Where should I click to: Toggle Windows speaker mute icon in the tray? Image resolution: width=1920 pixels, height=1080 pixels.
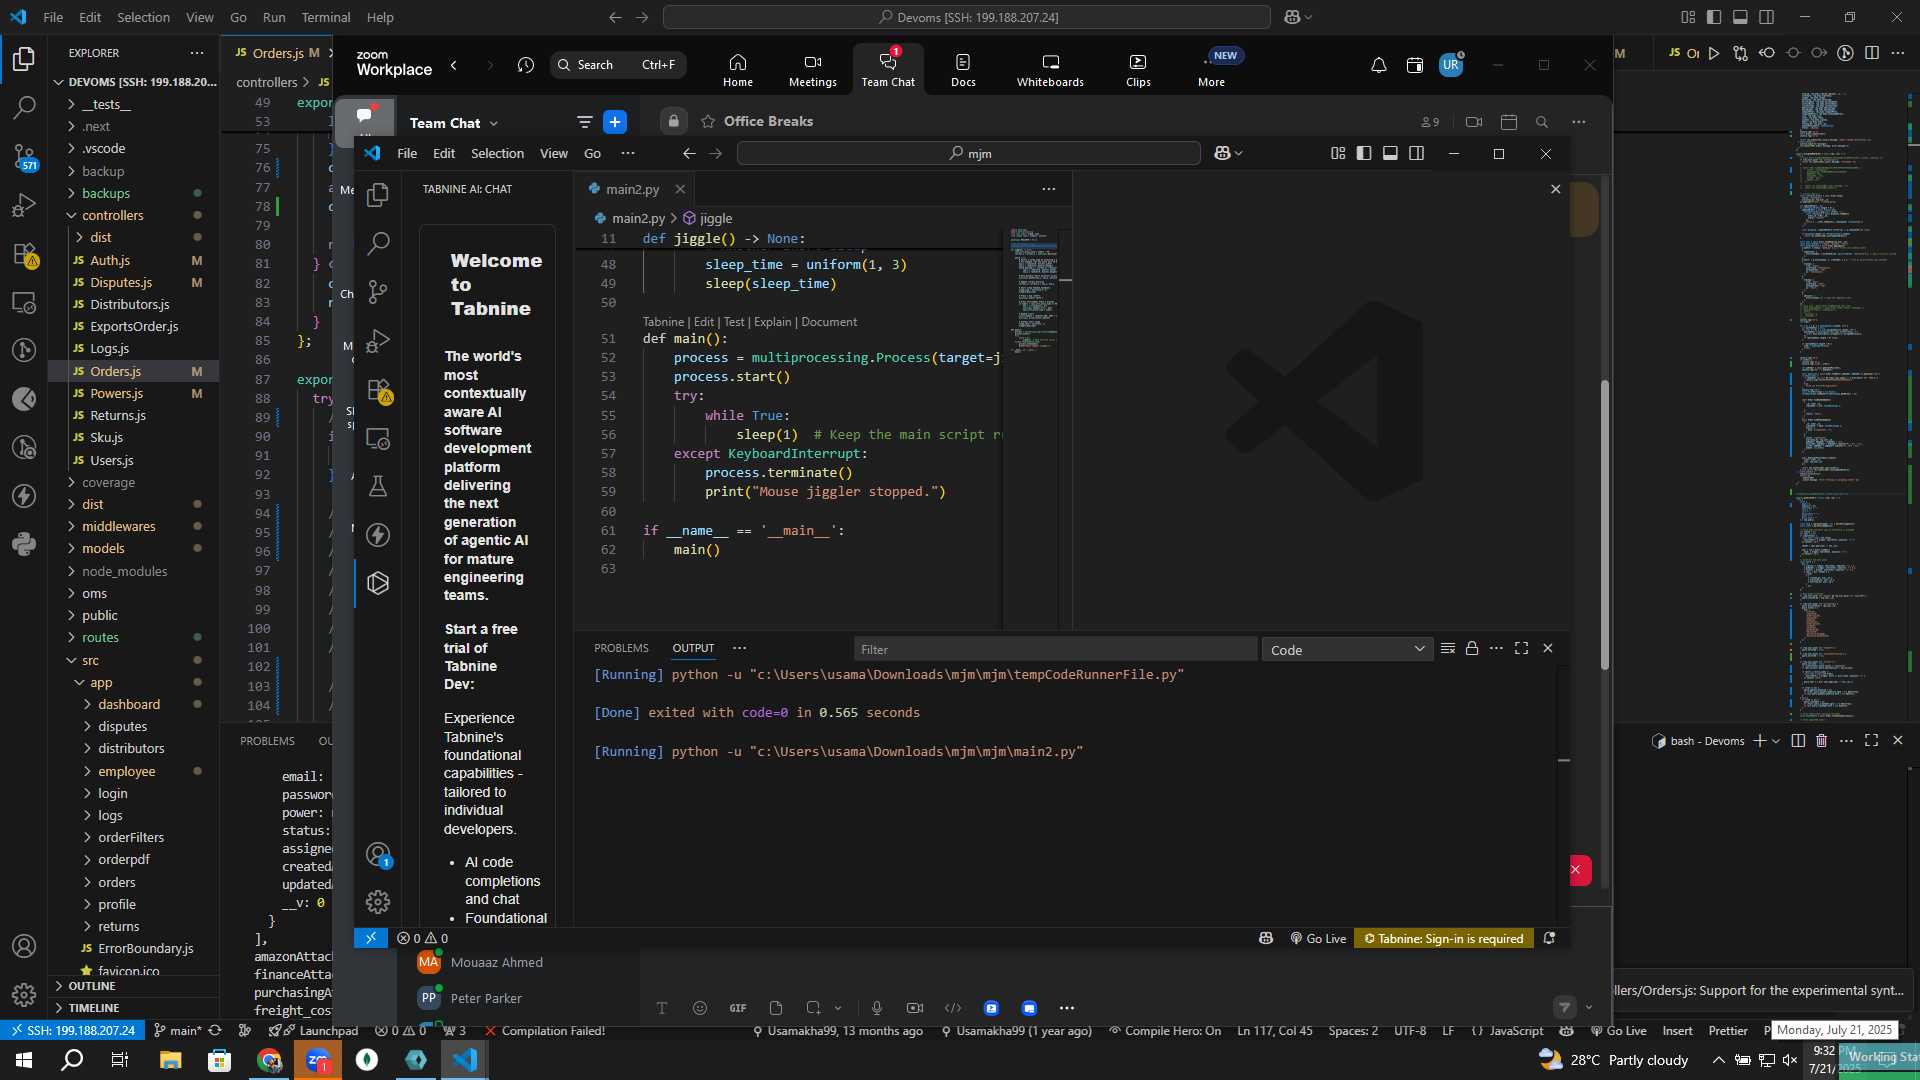click(x=1789, y=1060)
